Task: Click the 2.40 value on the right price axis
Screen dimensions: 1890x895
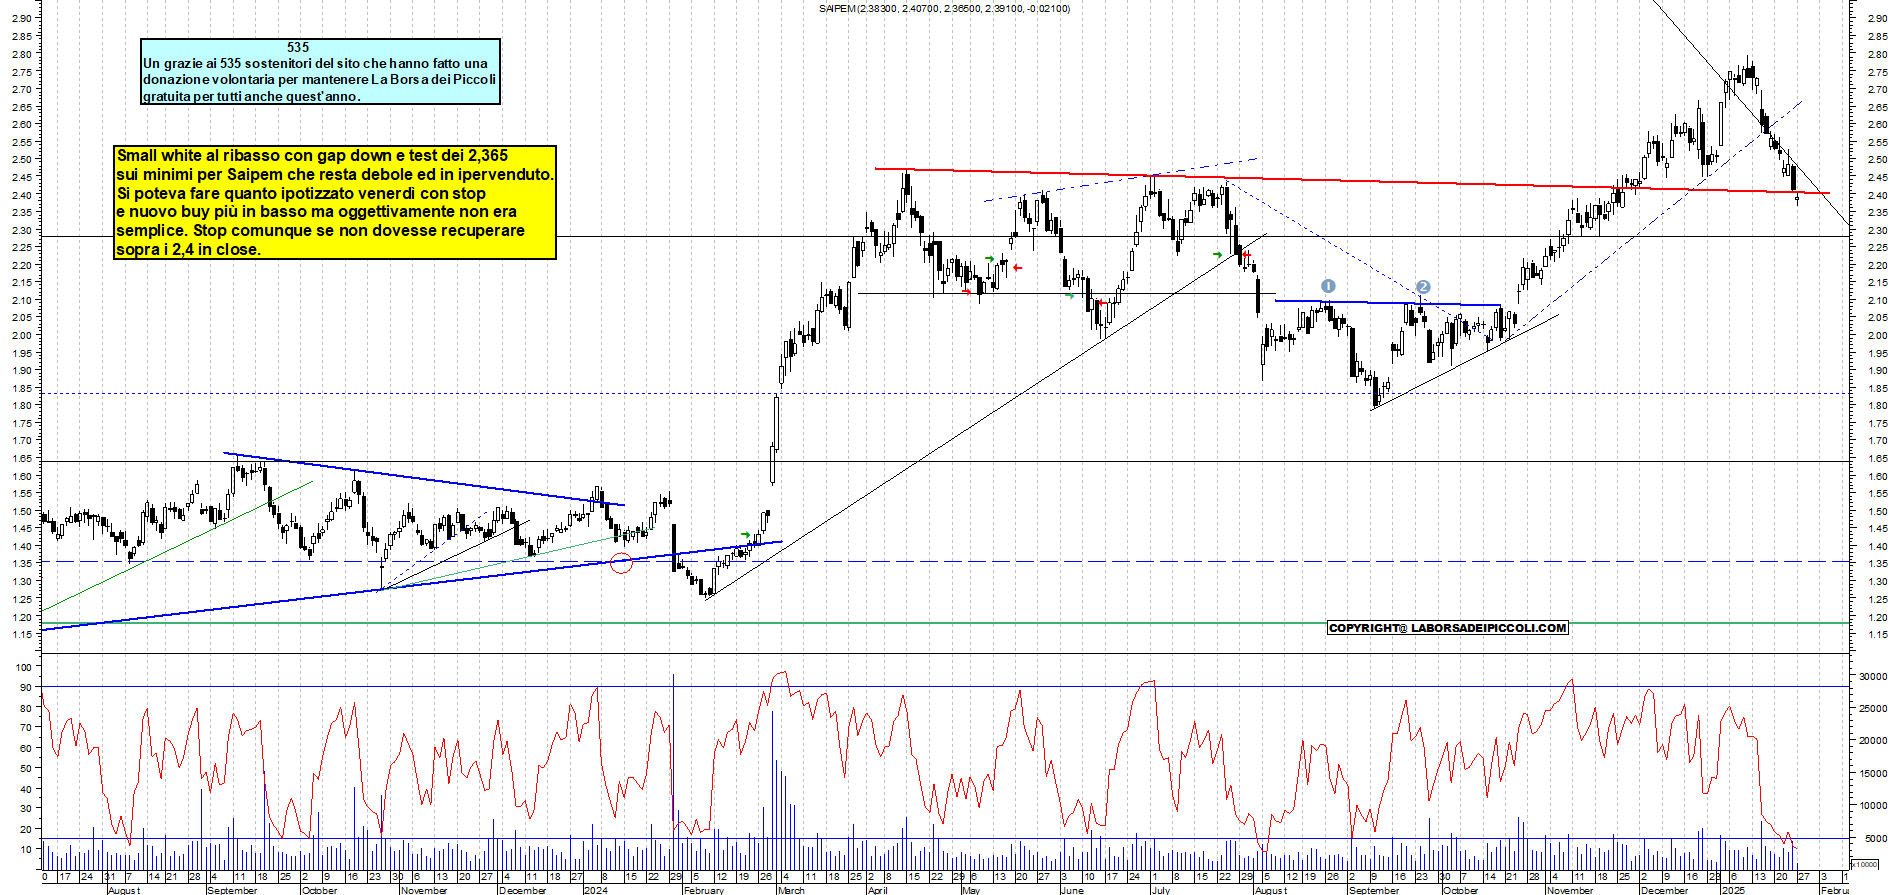Action: click(x=1877, y=195)
